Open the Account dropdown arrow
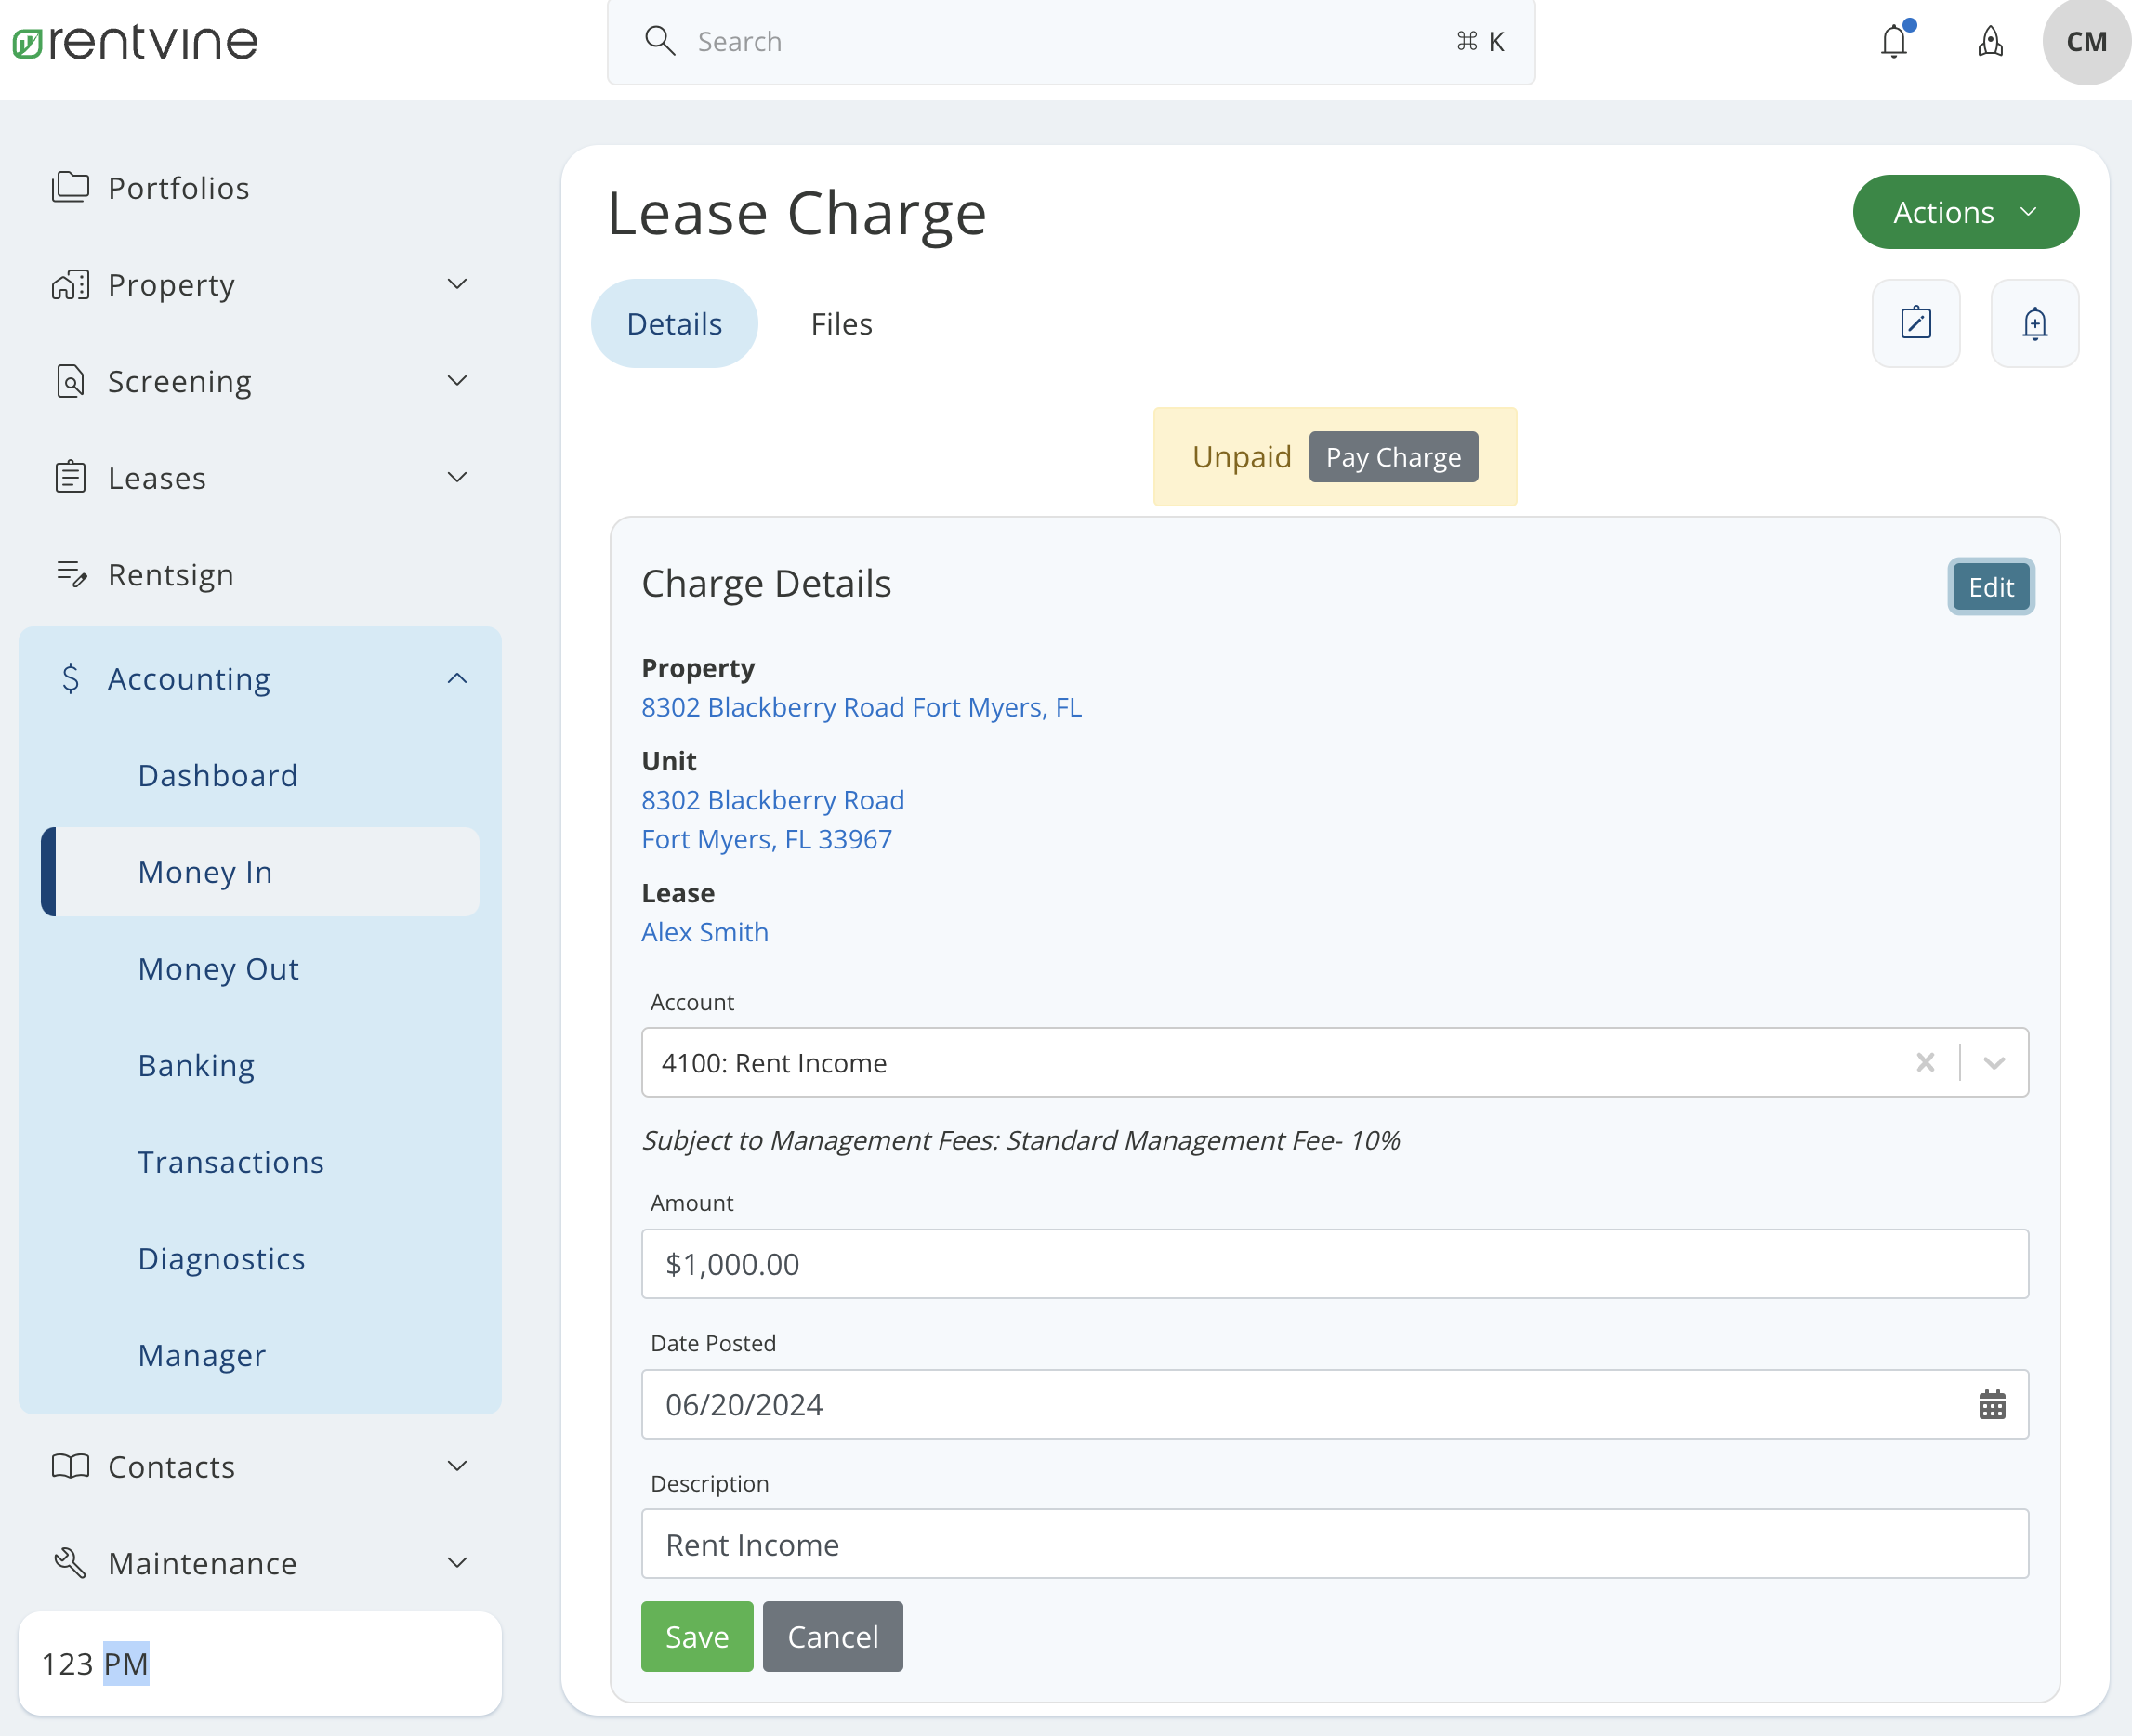Viewport: 2132px width, 1736px height. (1994, 1063)
